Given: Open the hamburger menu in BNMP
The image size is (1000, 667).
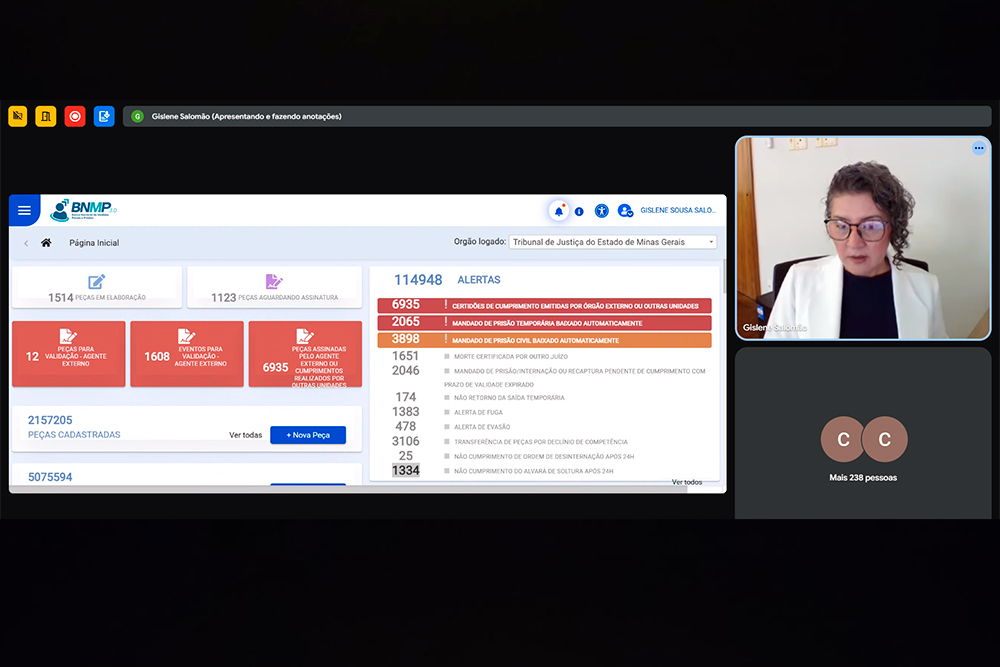Looking at the screenshot, I should 24,211.
